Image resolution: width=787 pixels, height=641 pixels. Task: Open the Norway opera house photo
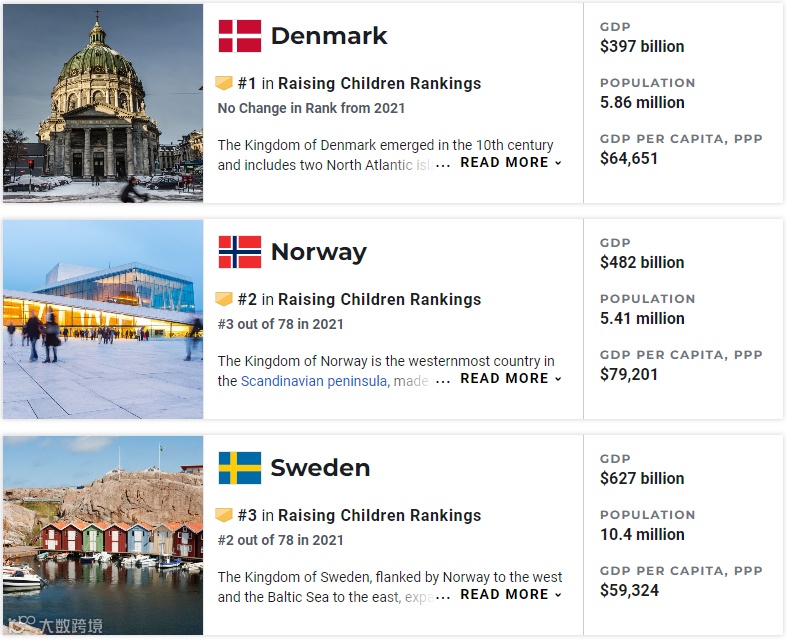103,319
